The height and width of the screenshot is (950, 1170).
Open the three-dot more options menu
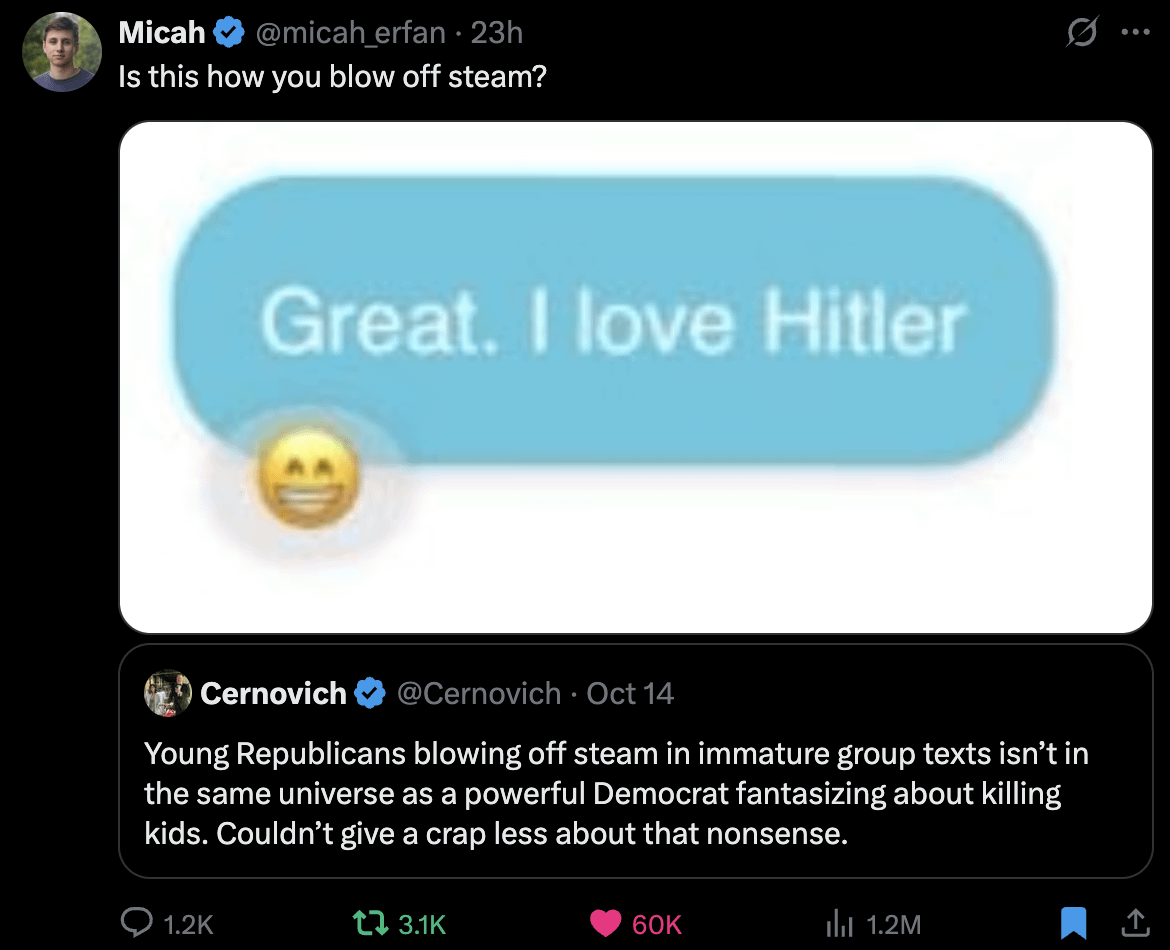pyautogui.click(x=1136, y=33)
